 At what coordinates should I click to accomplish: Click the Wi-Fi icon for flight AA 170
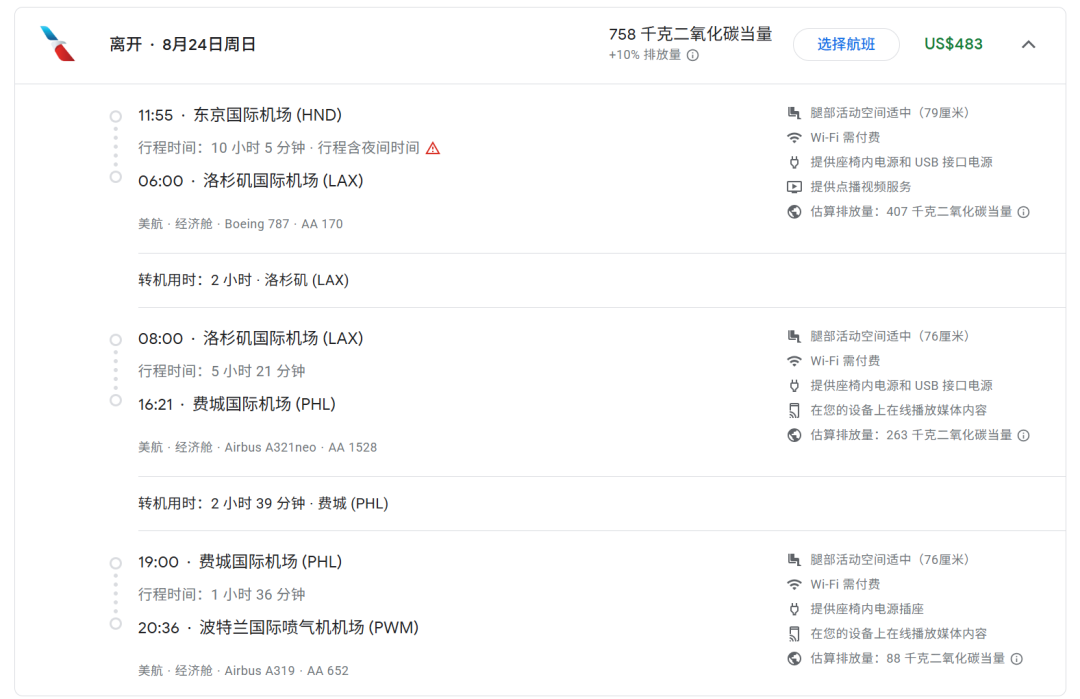pos(795,138)
